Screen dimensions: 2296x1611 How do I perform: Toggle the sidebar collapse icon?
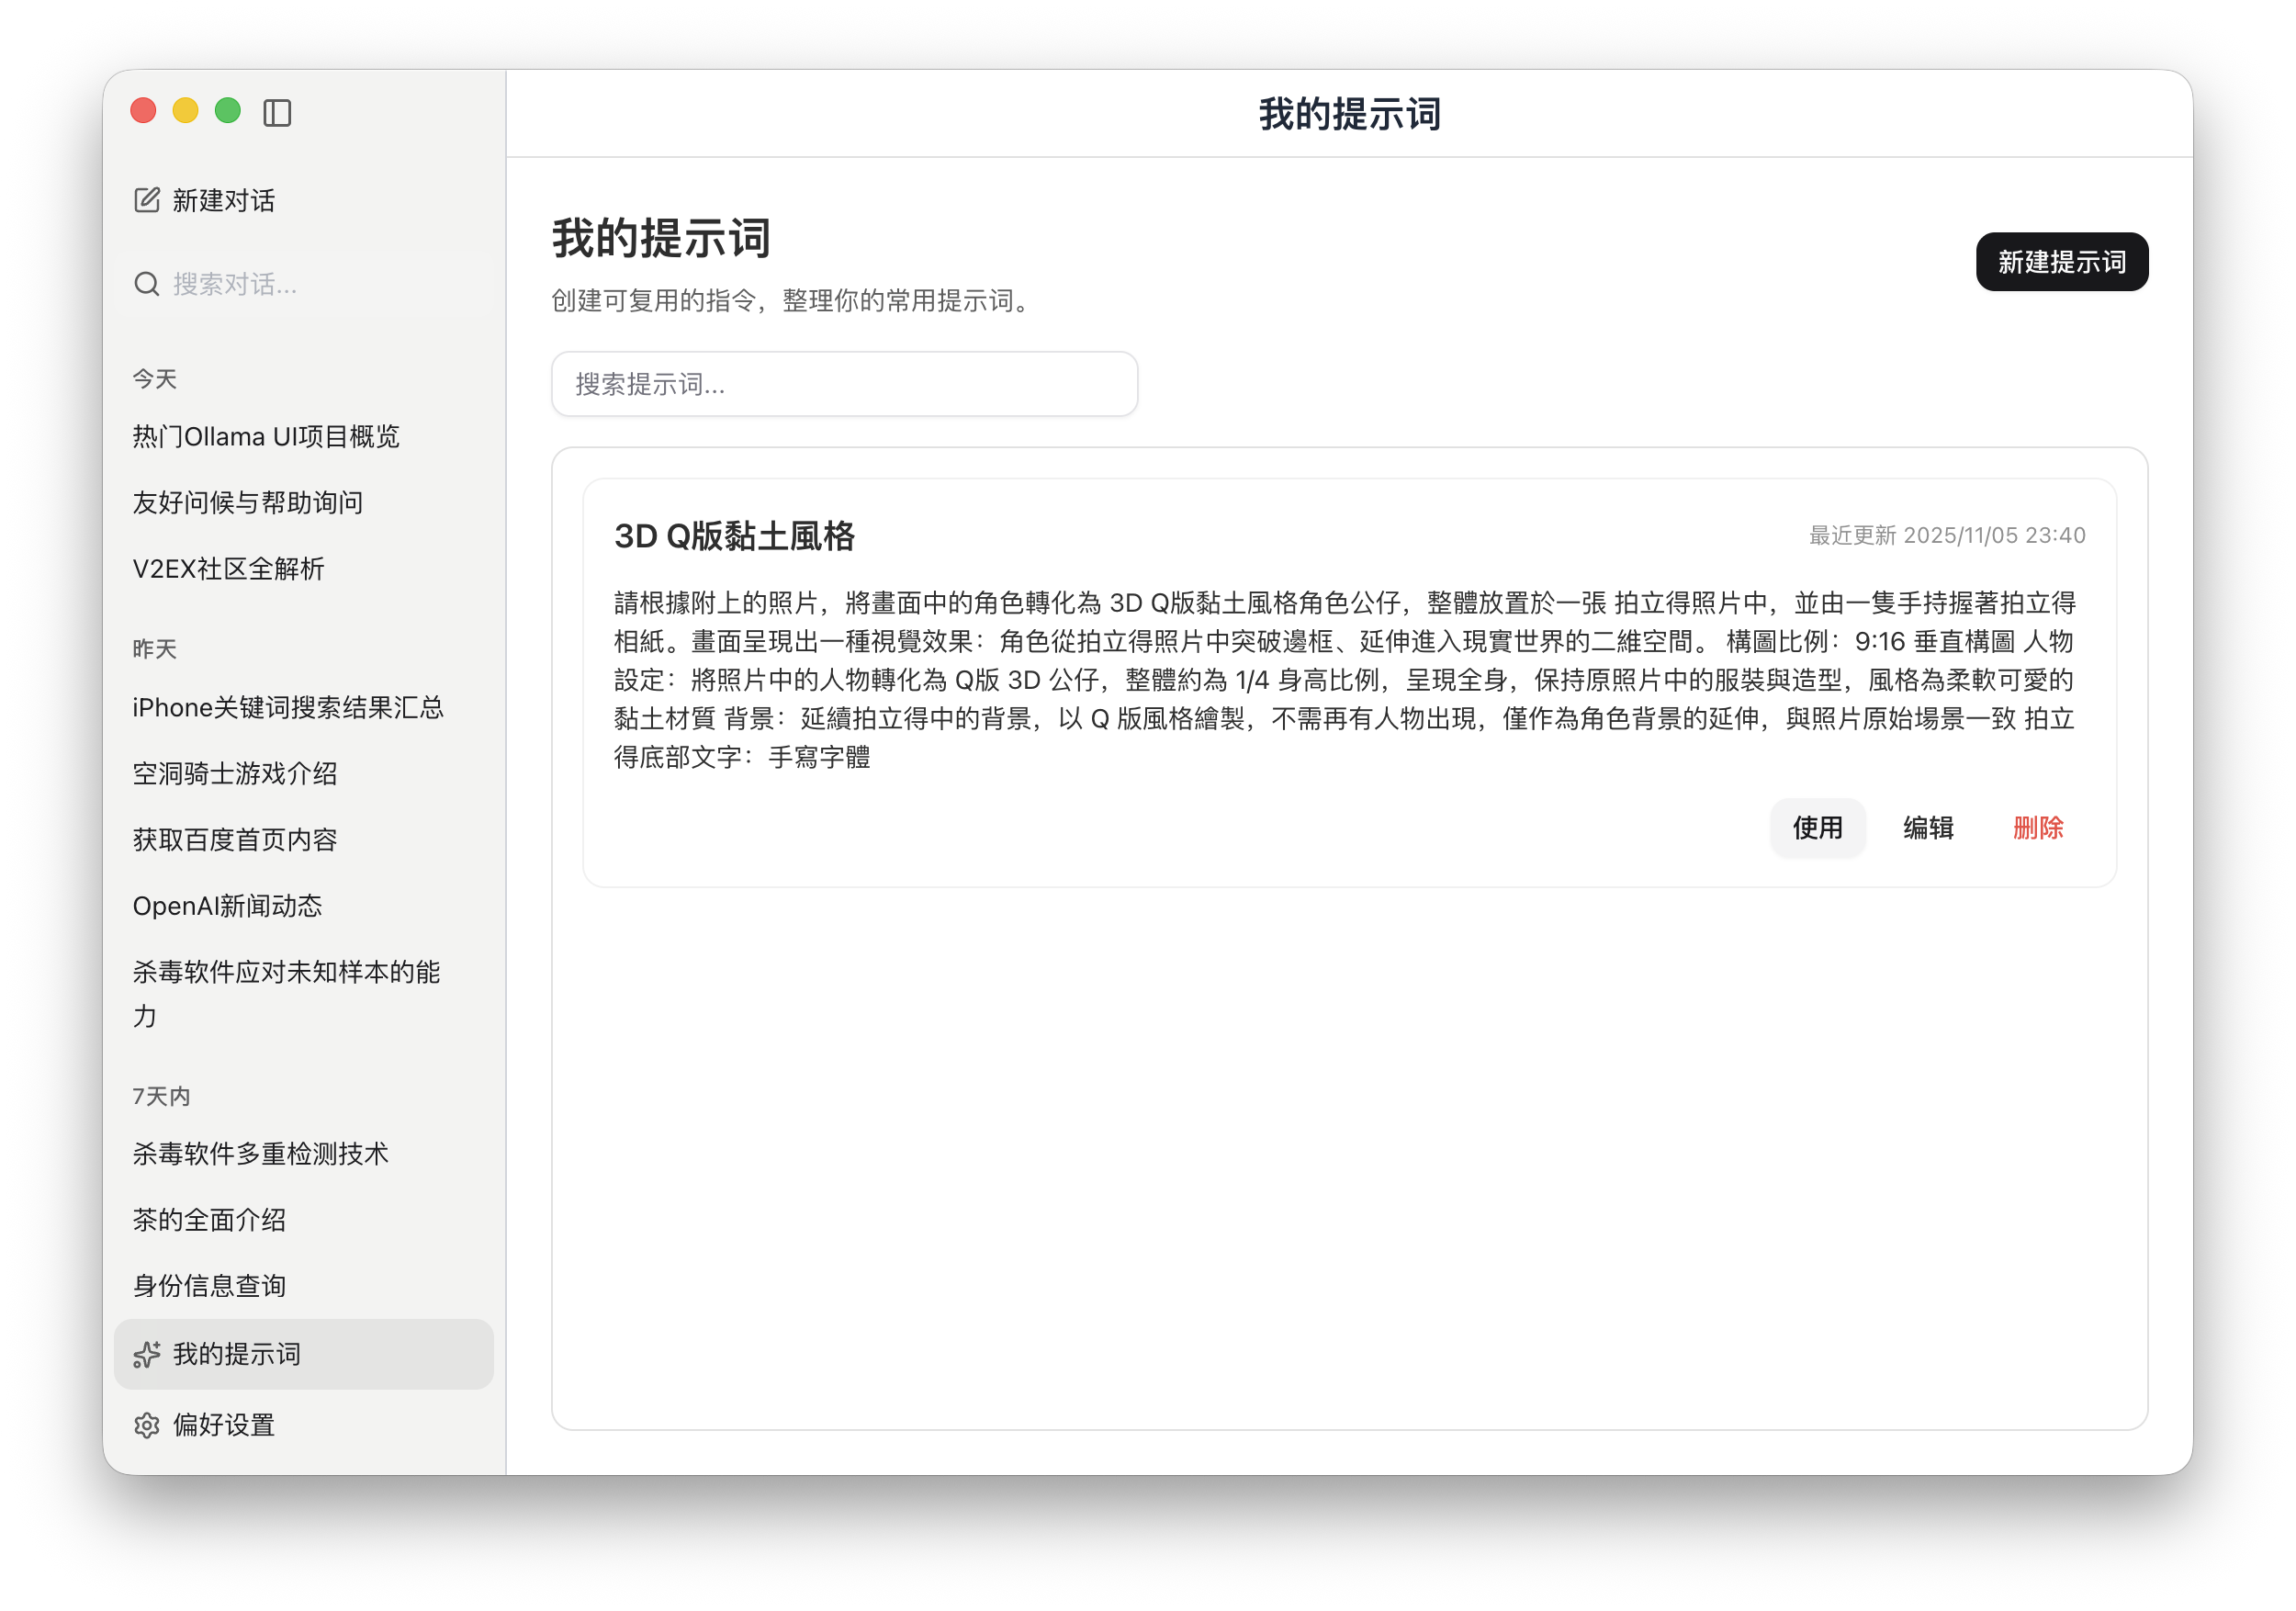click(279, 113)
